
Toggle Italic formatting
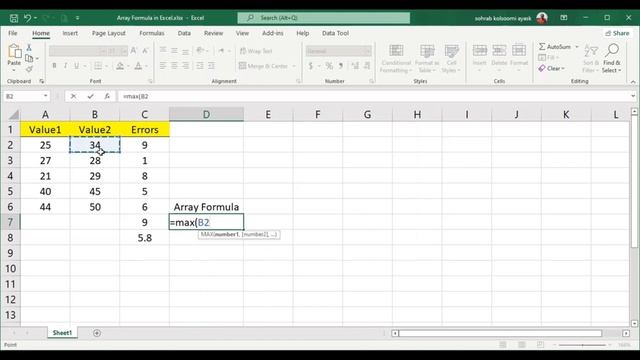[x=65, y=66]
